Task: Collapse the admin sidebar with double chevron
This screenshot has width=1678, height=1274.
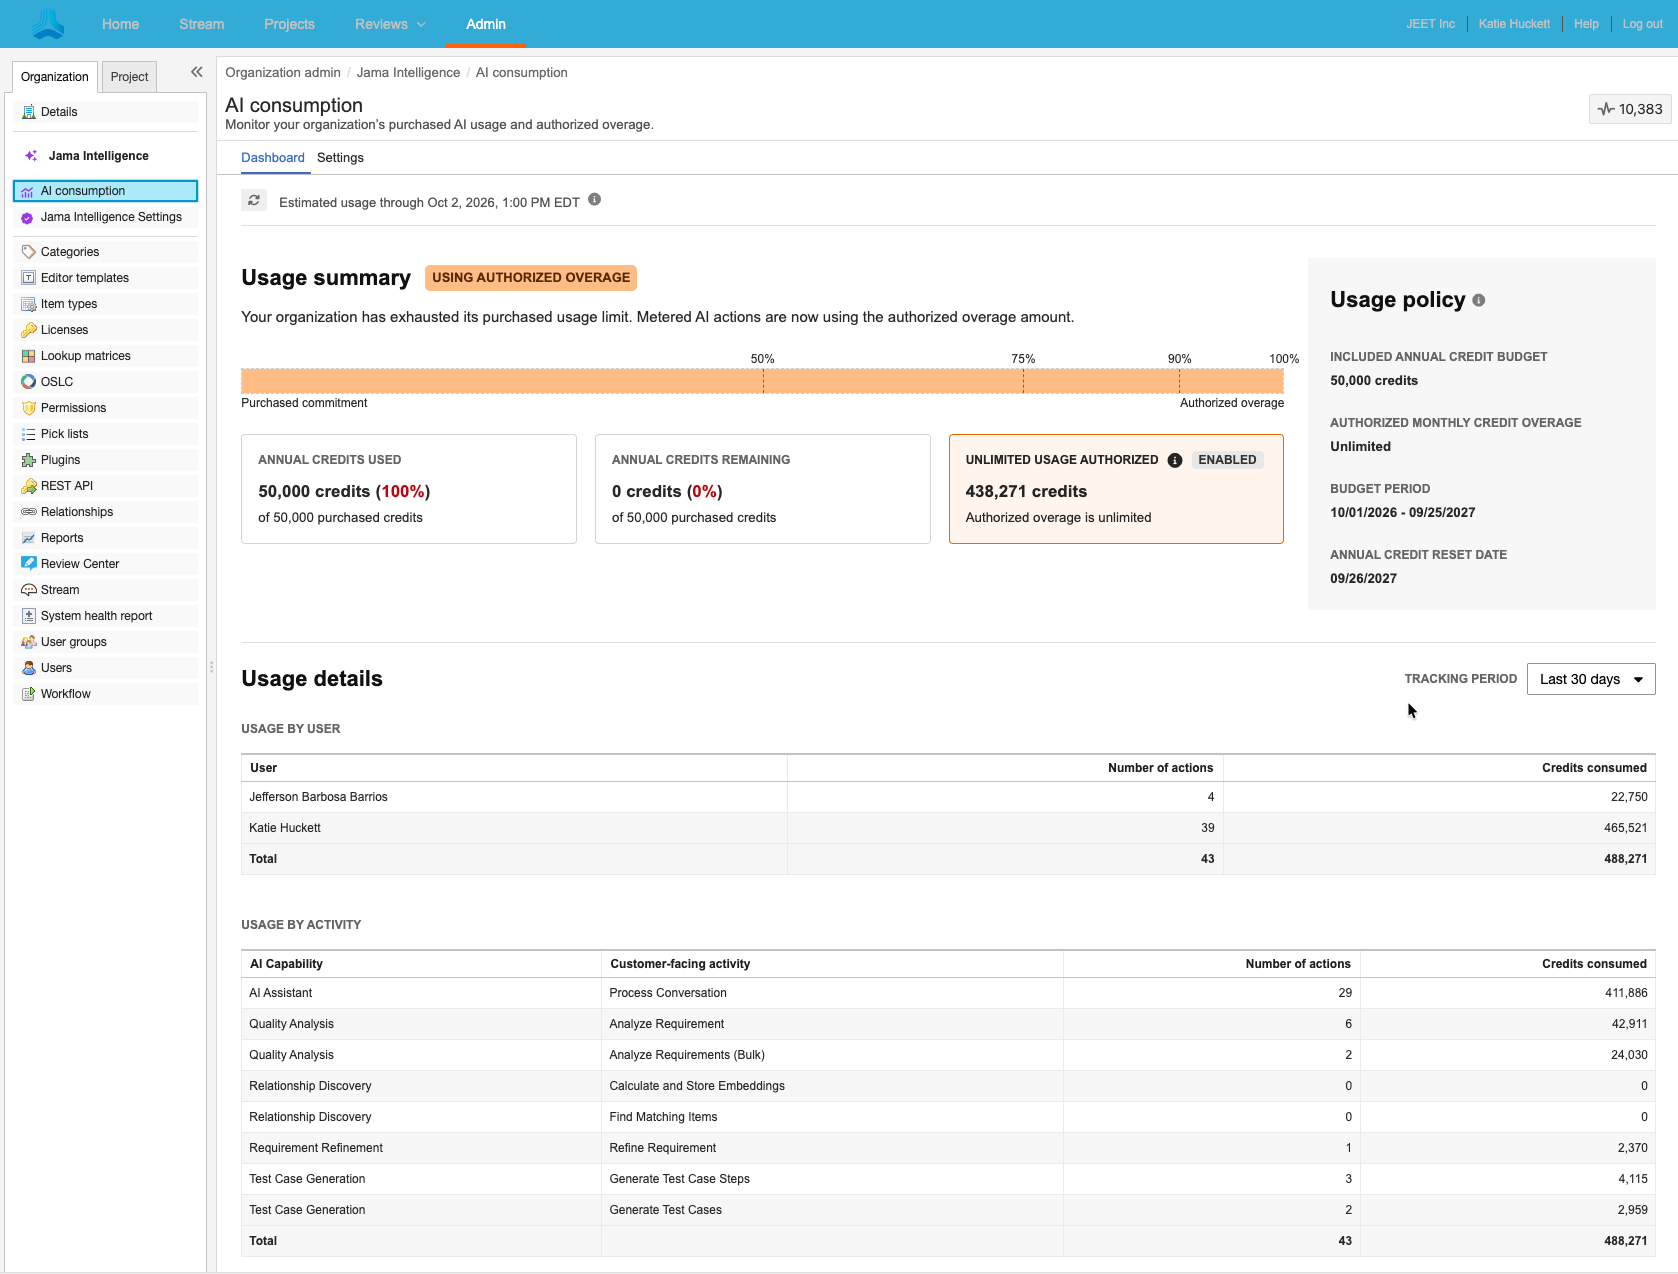Action: point(196,72)
